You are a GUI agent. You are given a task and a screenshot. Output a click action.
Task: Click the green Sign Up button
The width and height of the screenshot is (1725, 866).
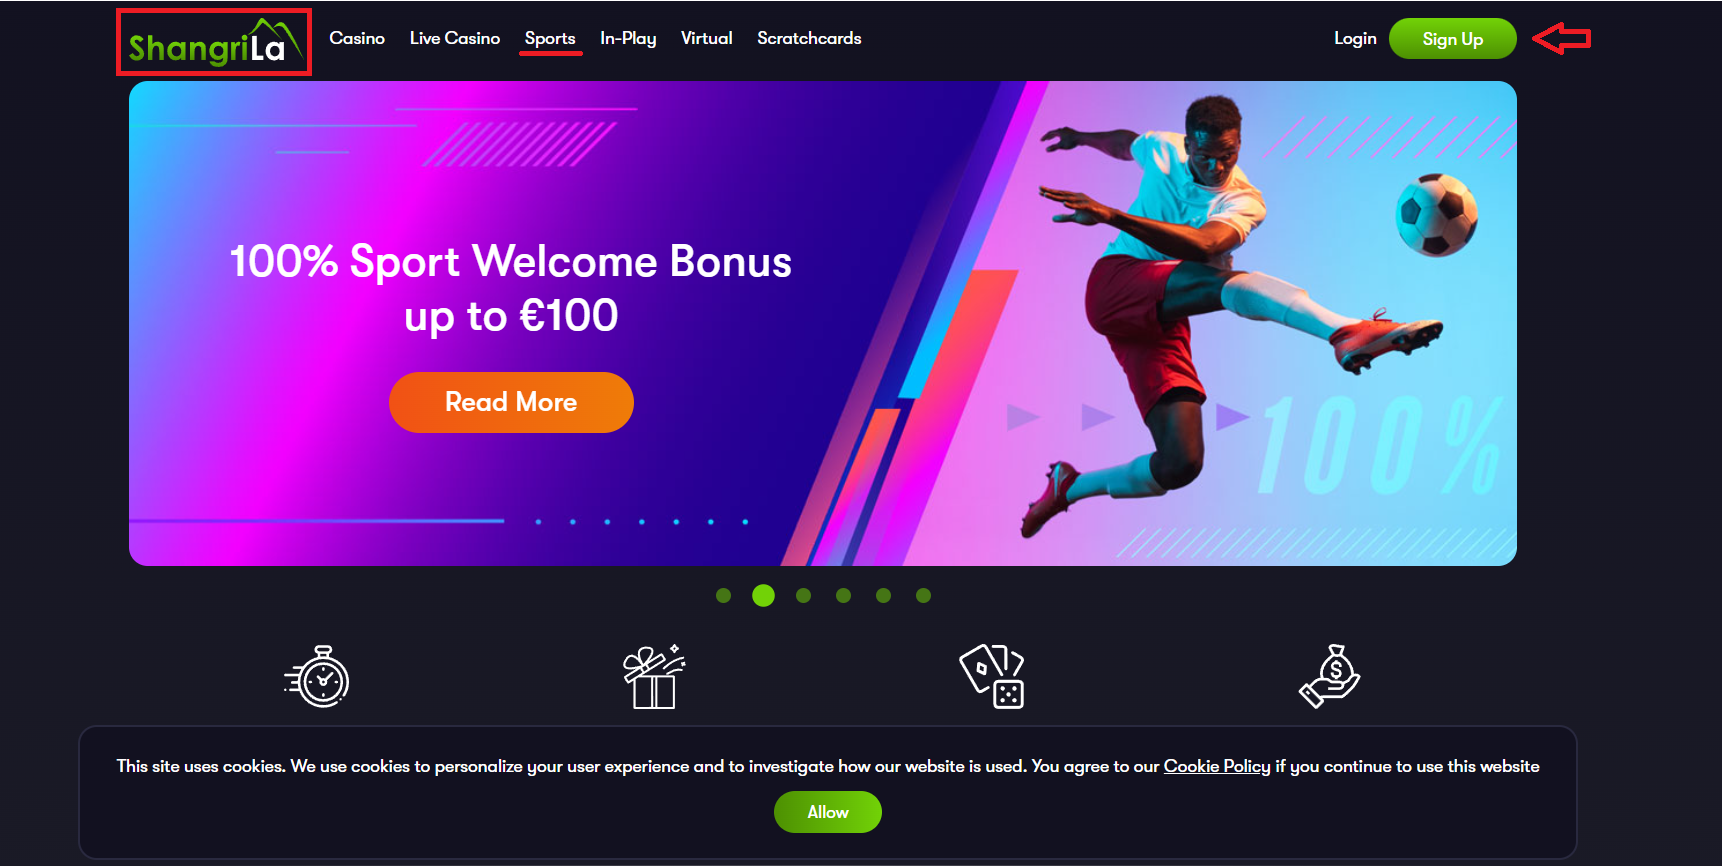click(1453, 39)
